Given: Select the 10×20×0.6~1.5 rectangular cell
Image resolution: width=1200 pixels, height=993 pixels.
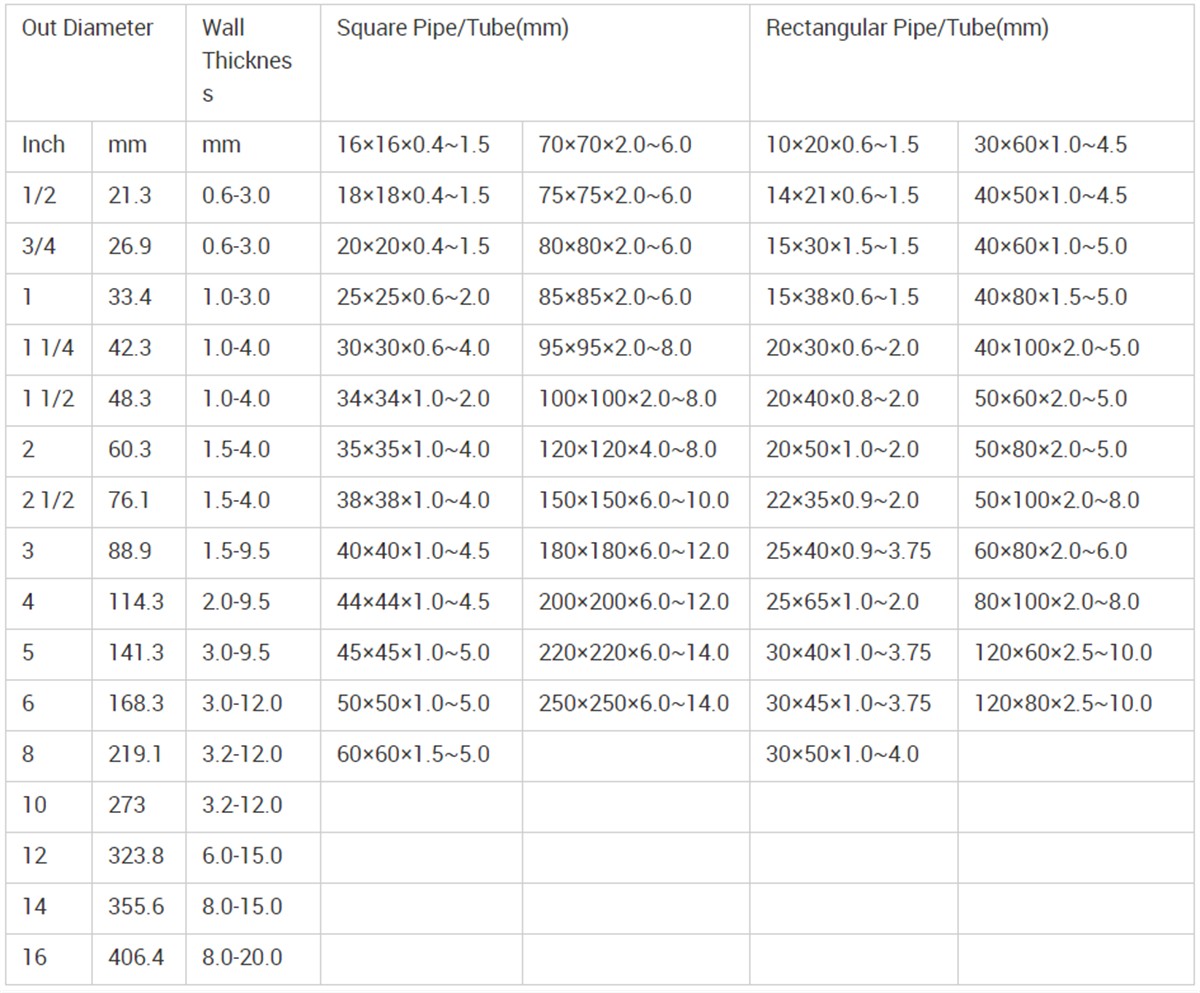Looking at the screenshot, I should (842, 145).
